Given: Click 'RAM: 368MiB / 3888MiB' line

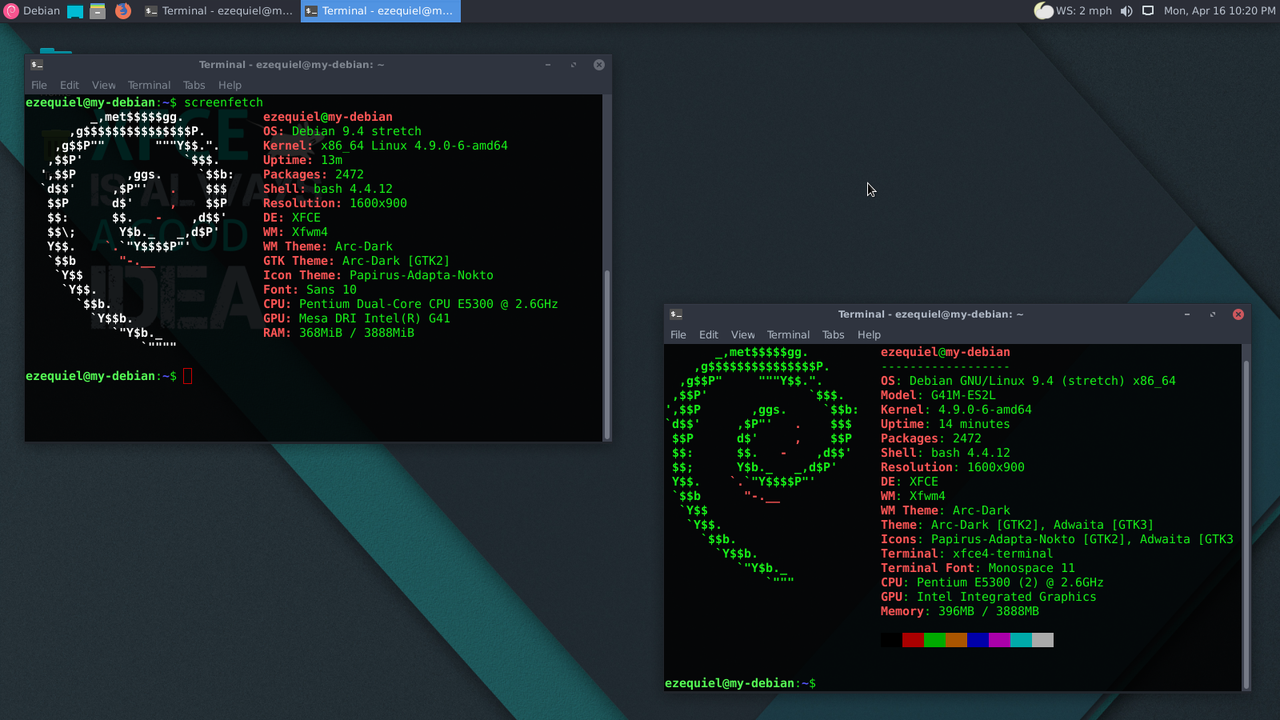Looking at the screenshot, I should click(x=338, y=333).
